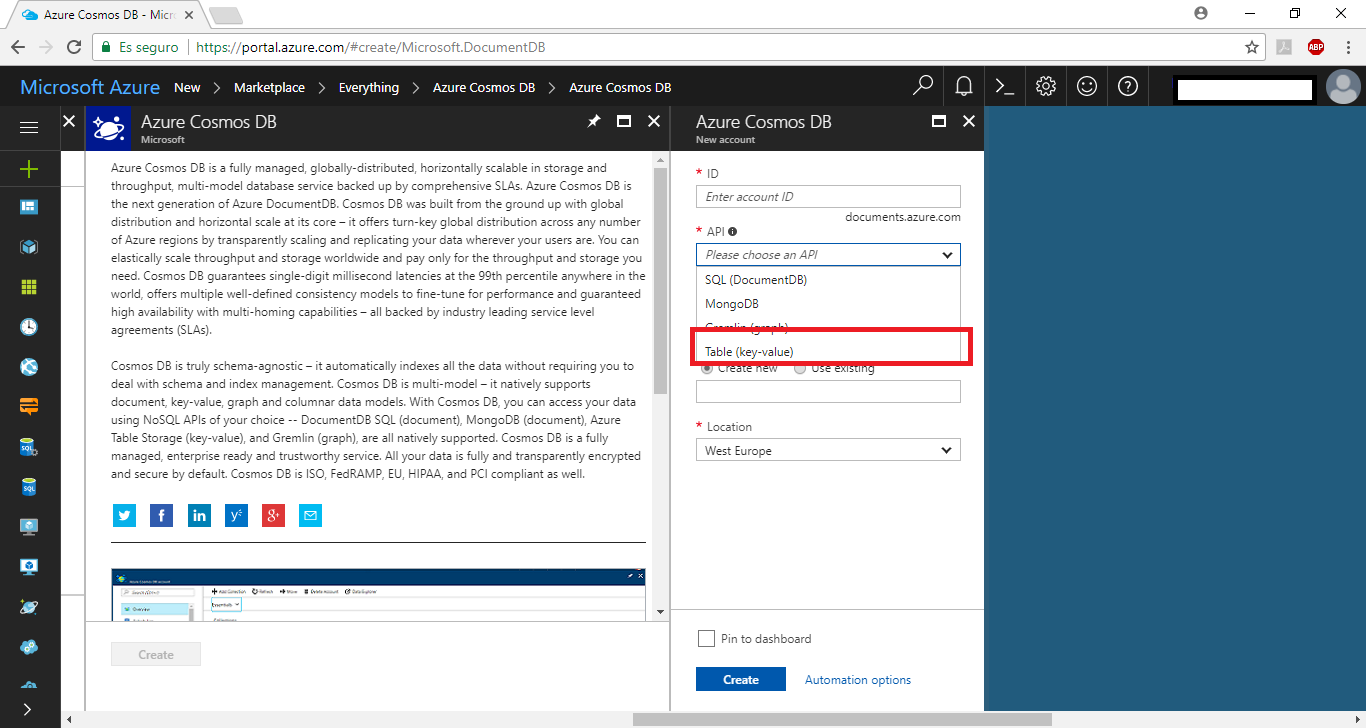Image resolution: width=1366 pixels, height=728 pixels.
Task: Open the Location dropdown showing West Europe
Action: point(828,449)
